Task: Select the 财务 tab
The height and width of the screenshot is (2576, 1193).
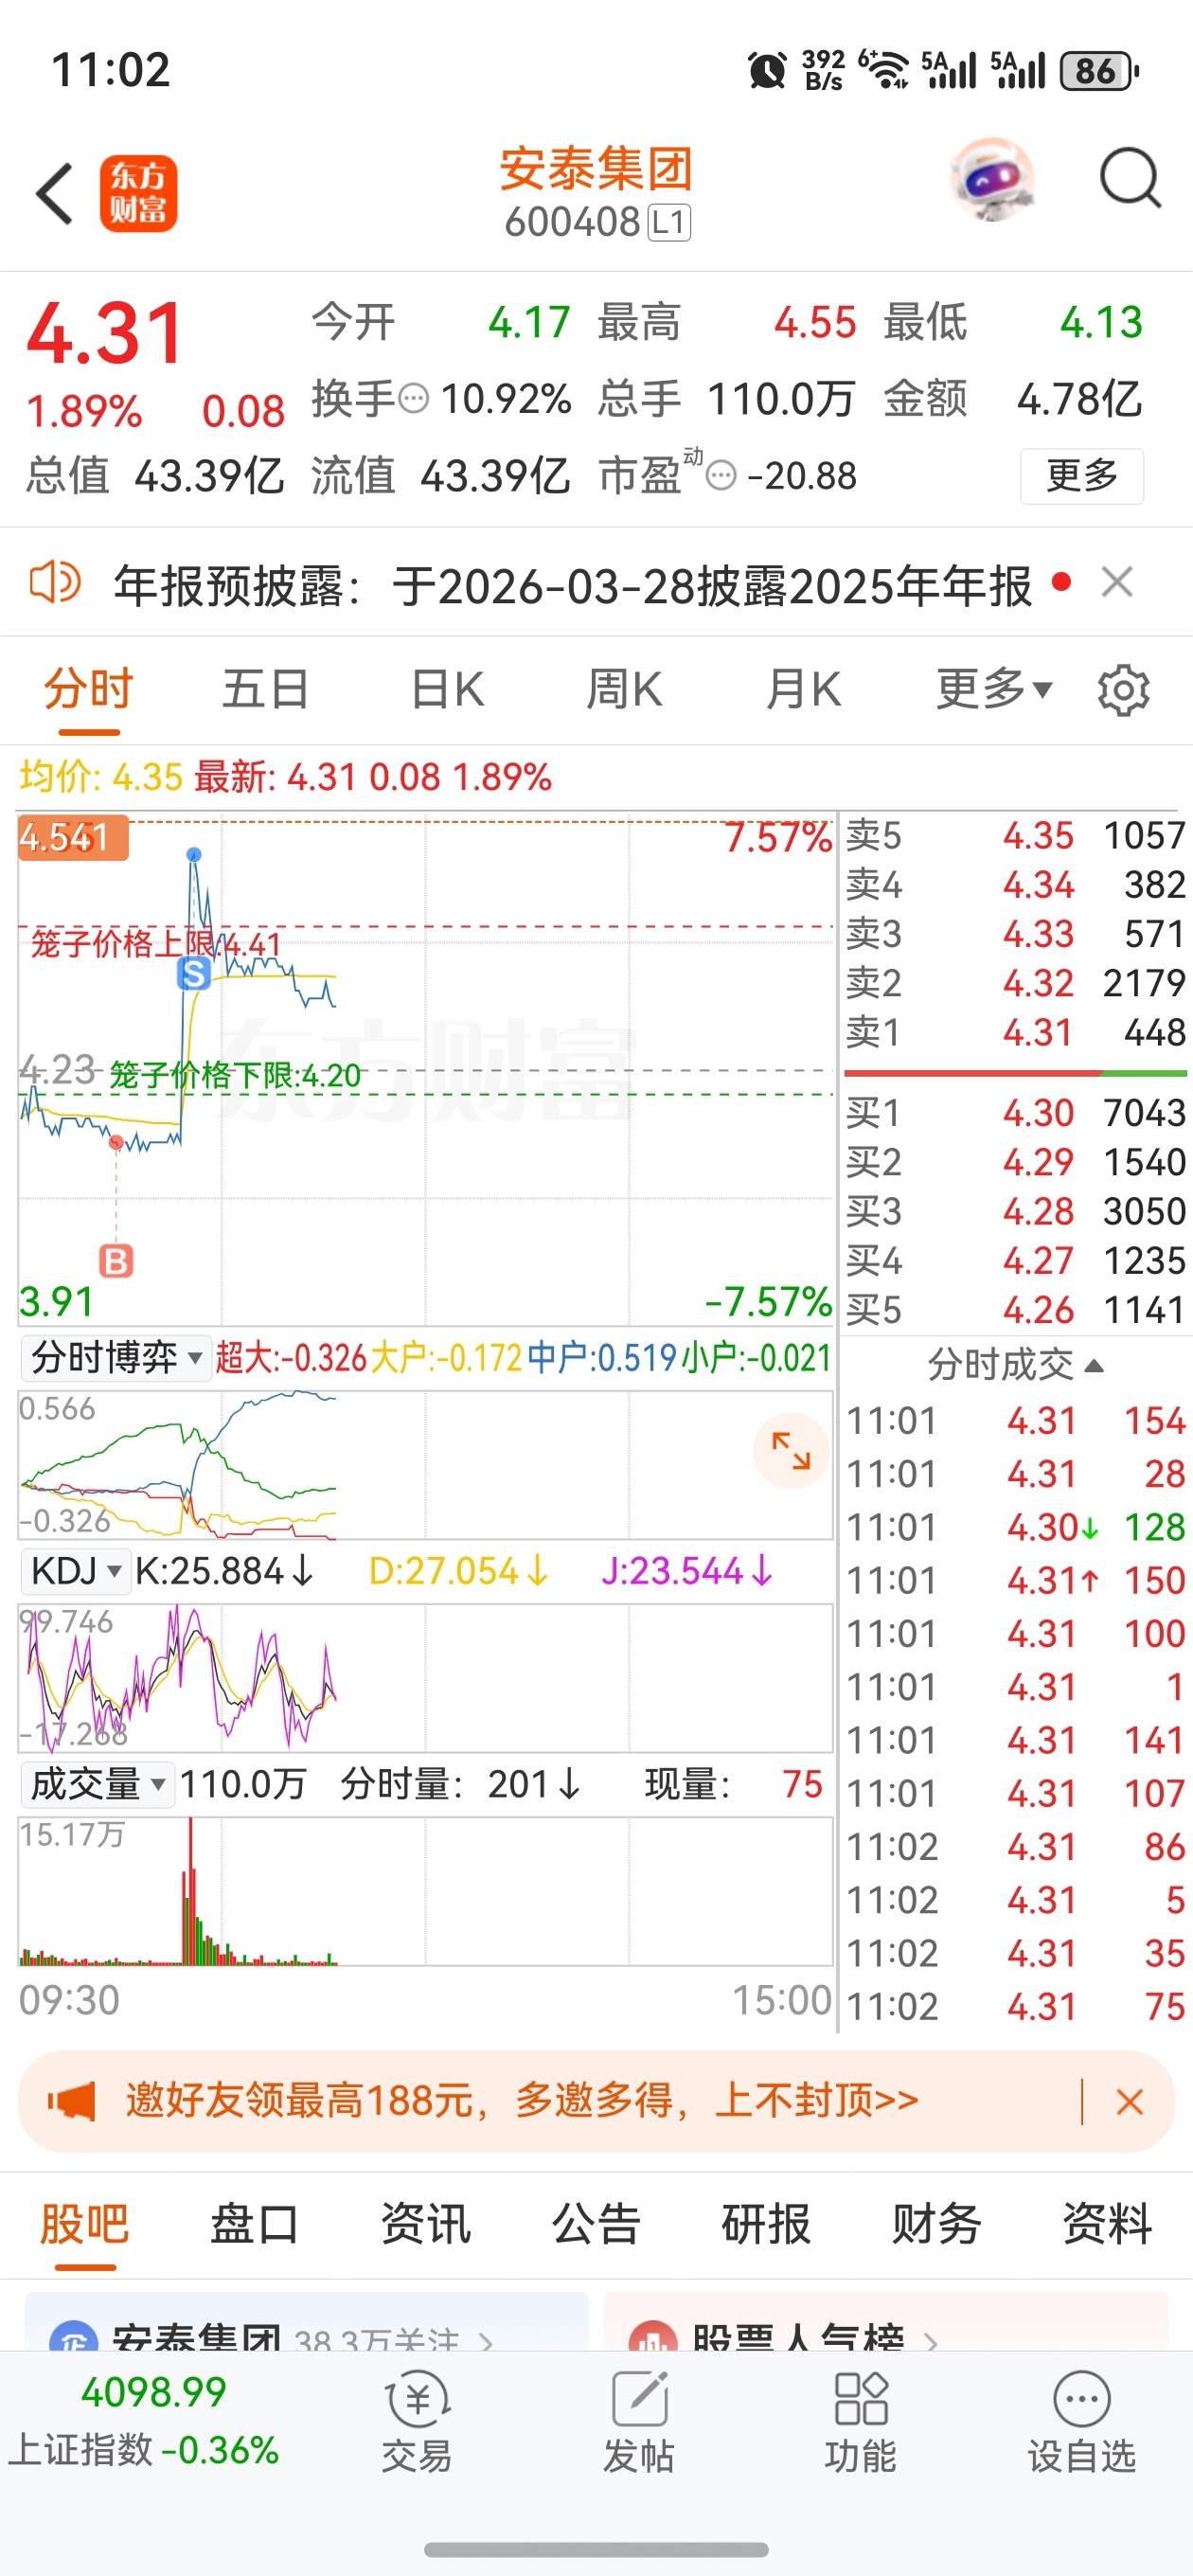Action: pos(936,2225)
